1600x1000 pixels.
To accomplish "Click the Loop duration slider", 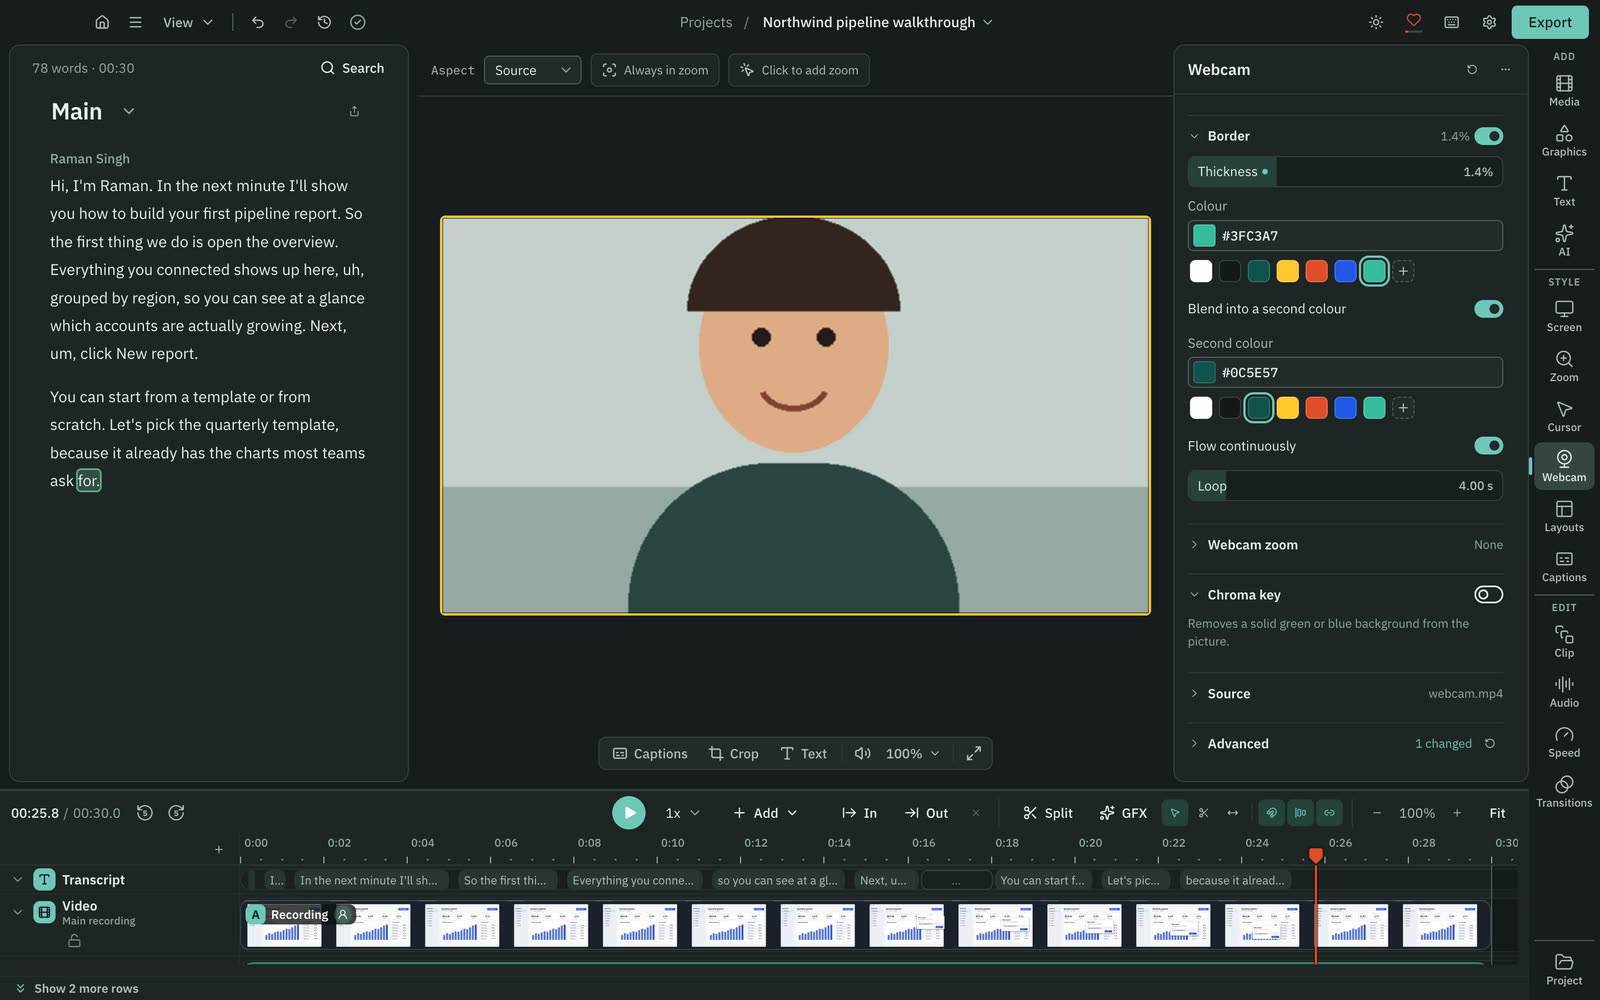I will pyautogui.click(x=1345, y=486).
